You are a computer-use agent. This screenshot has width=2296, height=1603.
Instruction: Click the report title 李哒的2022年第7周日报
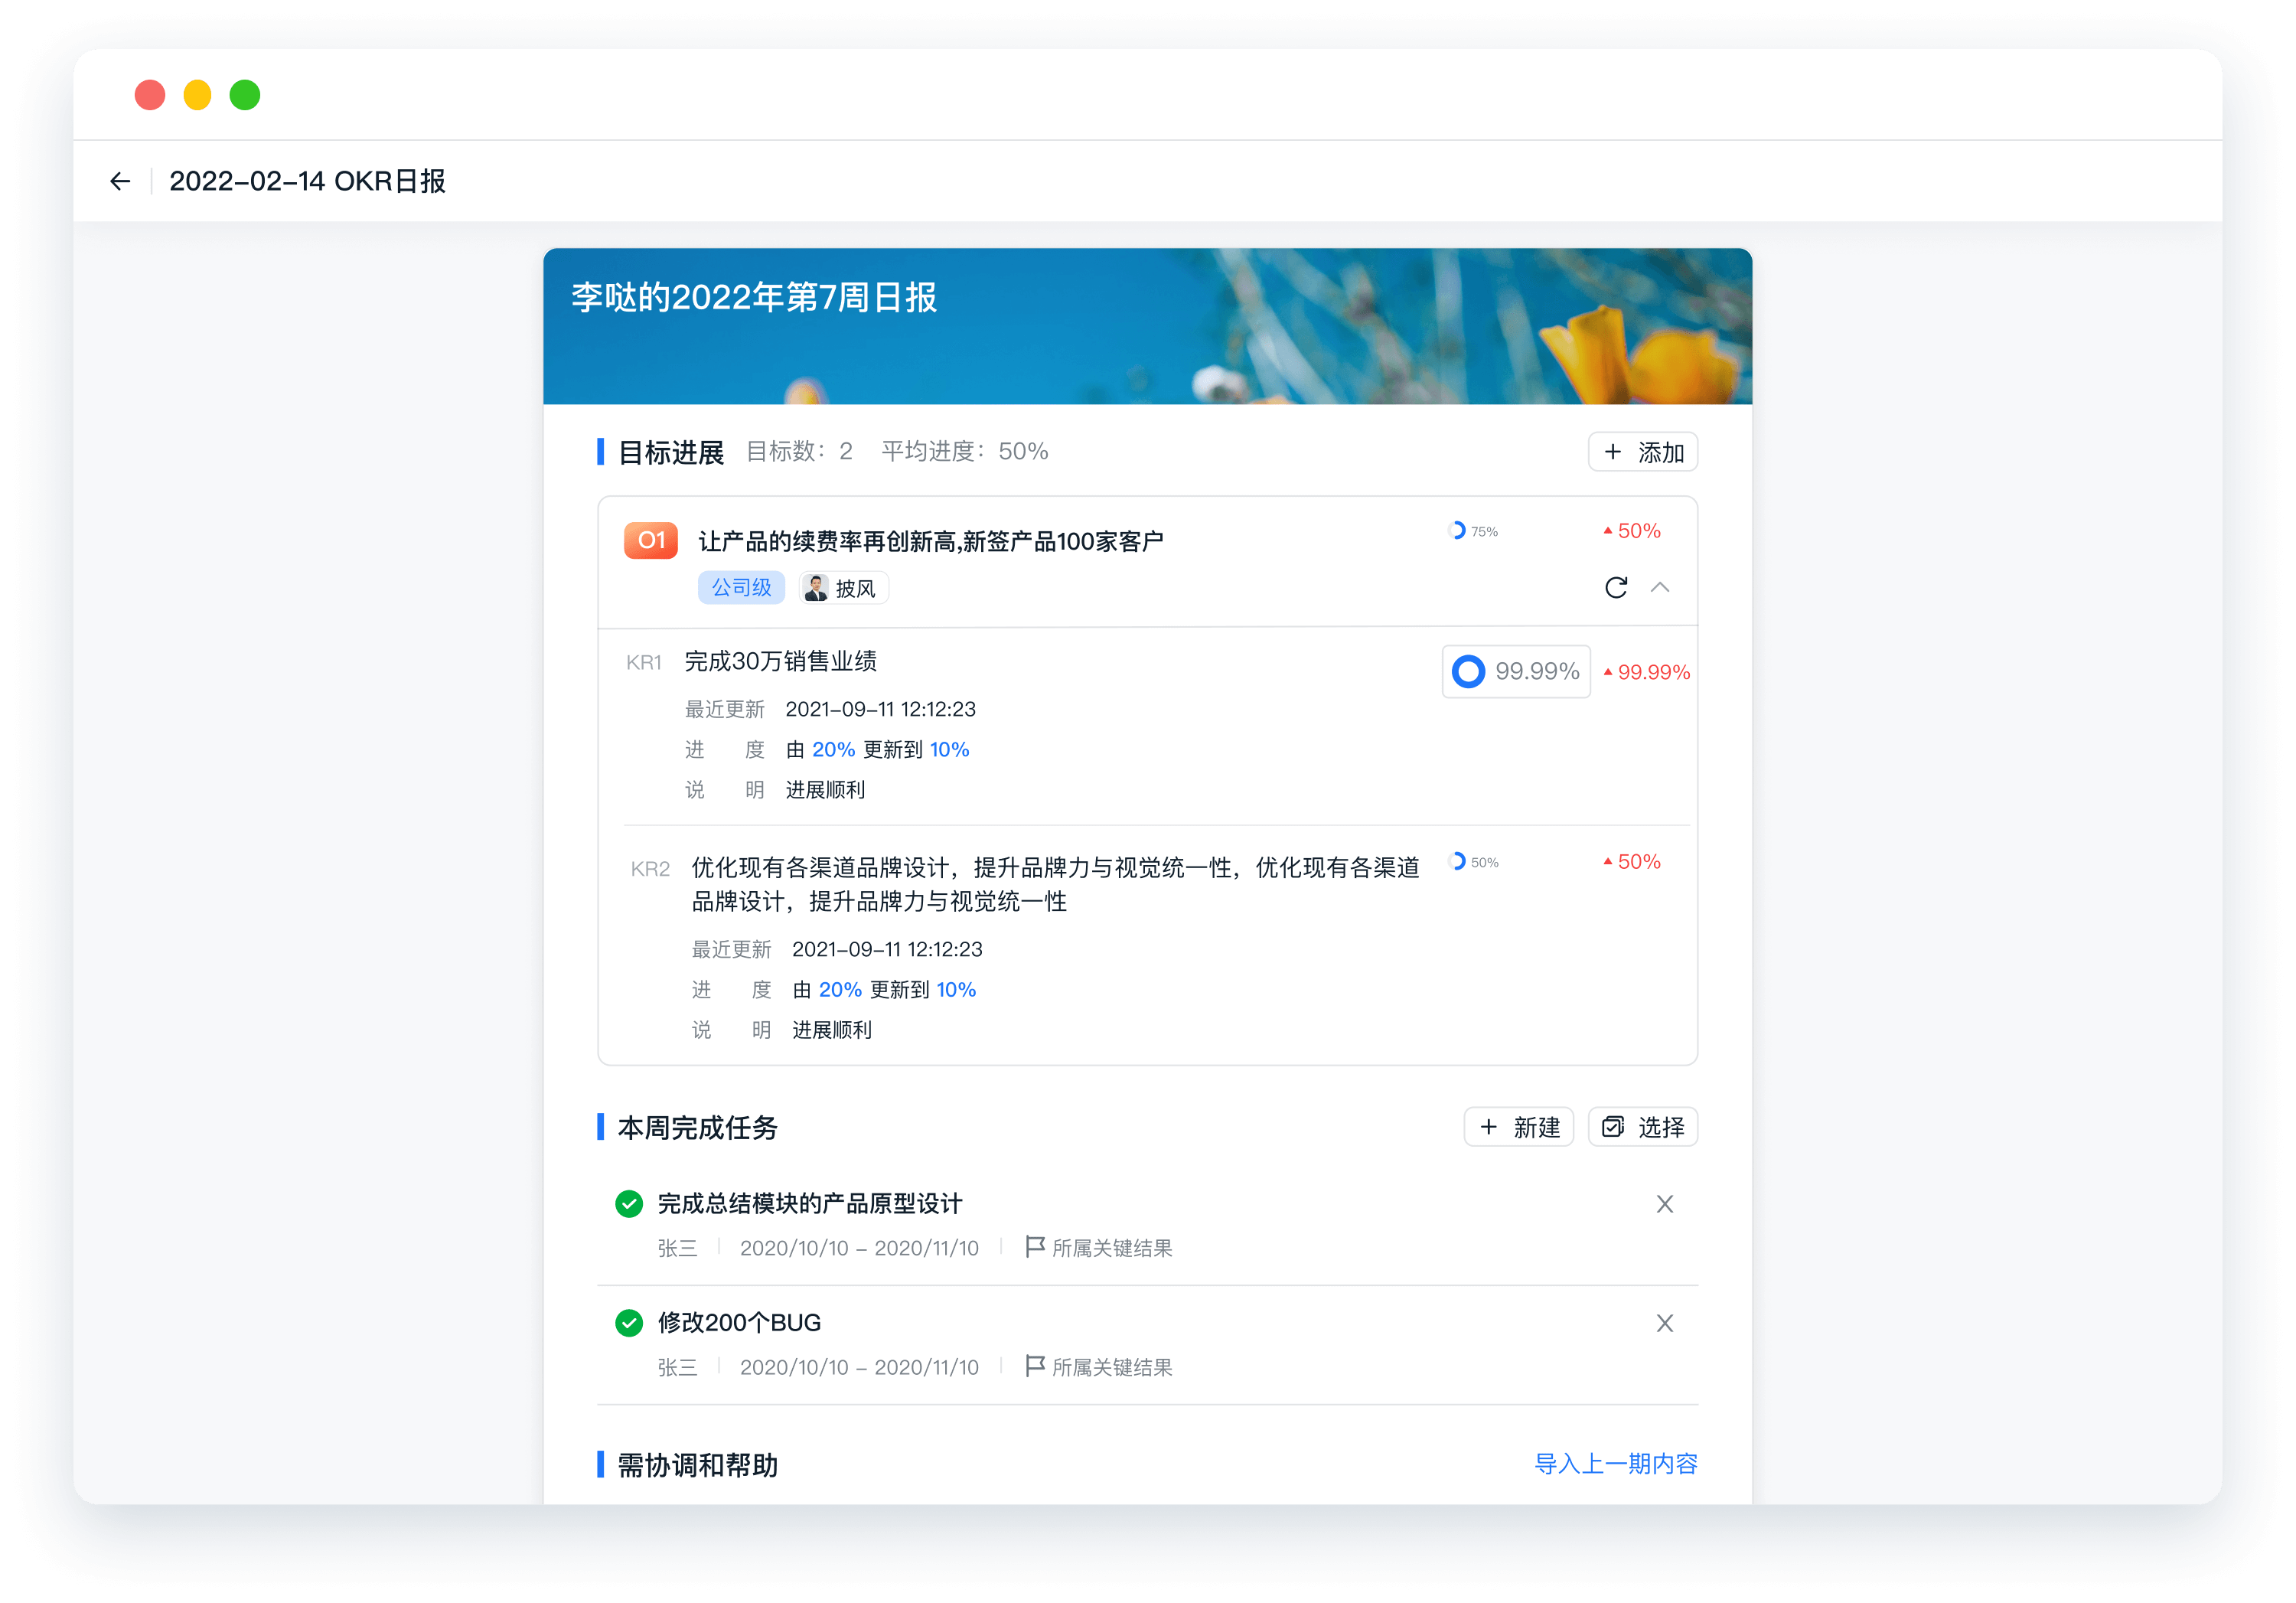click(x=754, y=297)
